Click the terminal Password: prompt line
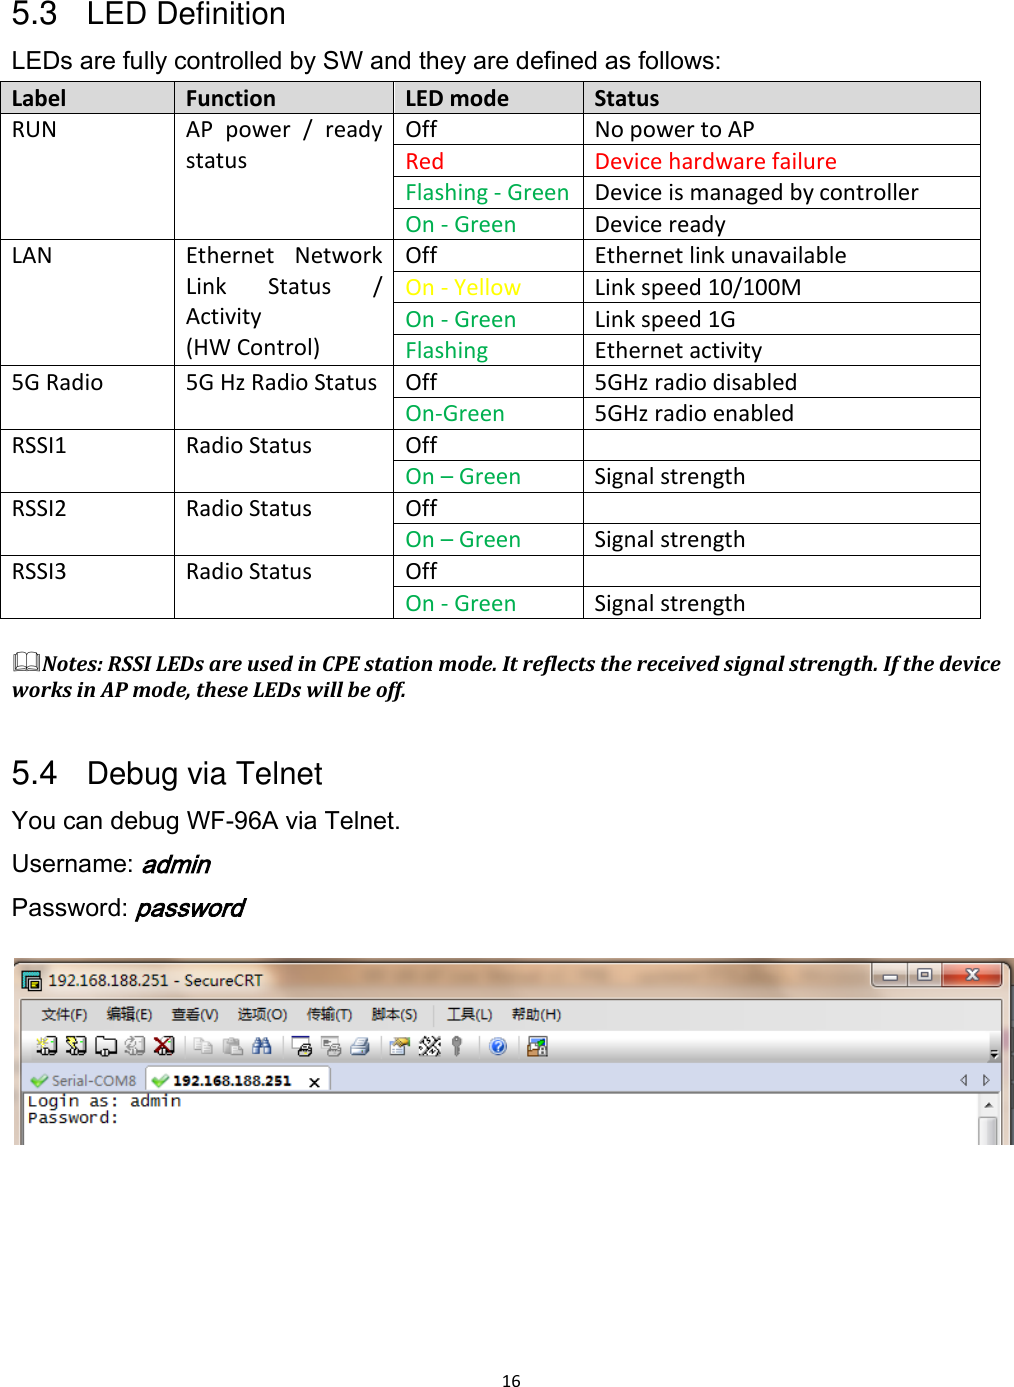This screenshot has height=1387, width=1014. 73,1118
